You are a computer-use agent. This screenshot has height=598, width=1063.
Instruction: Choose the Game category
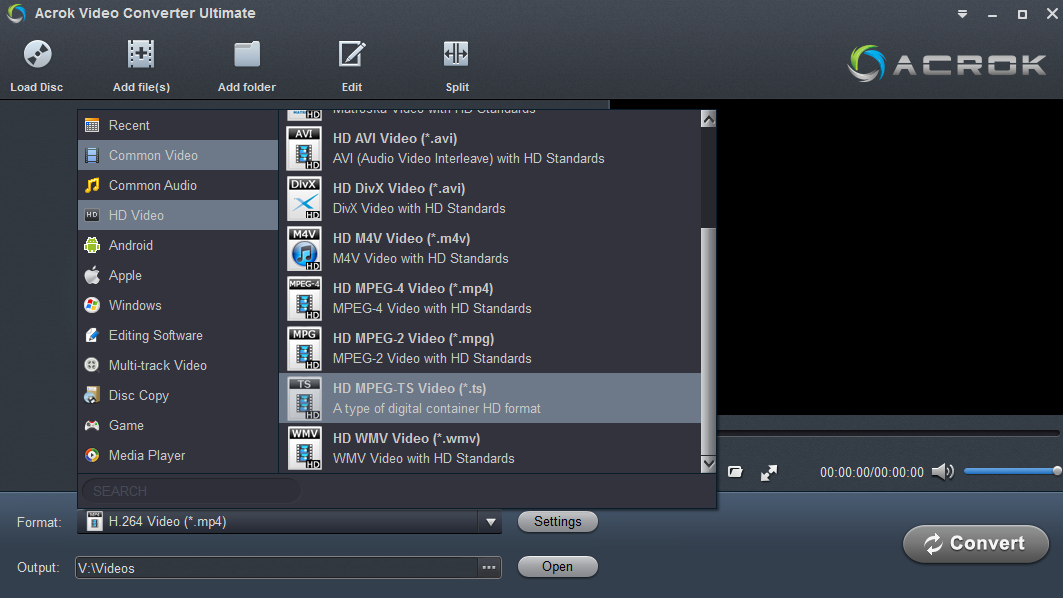pyautogui.click(x=178, y=425)
